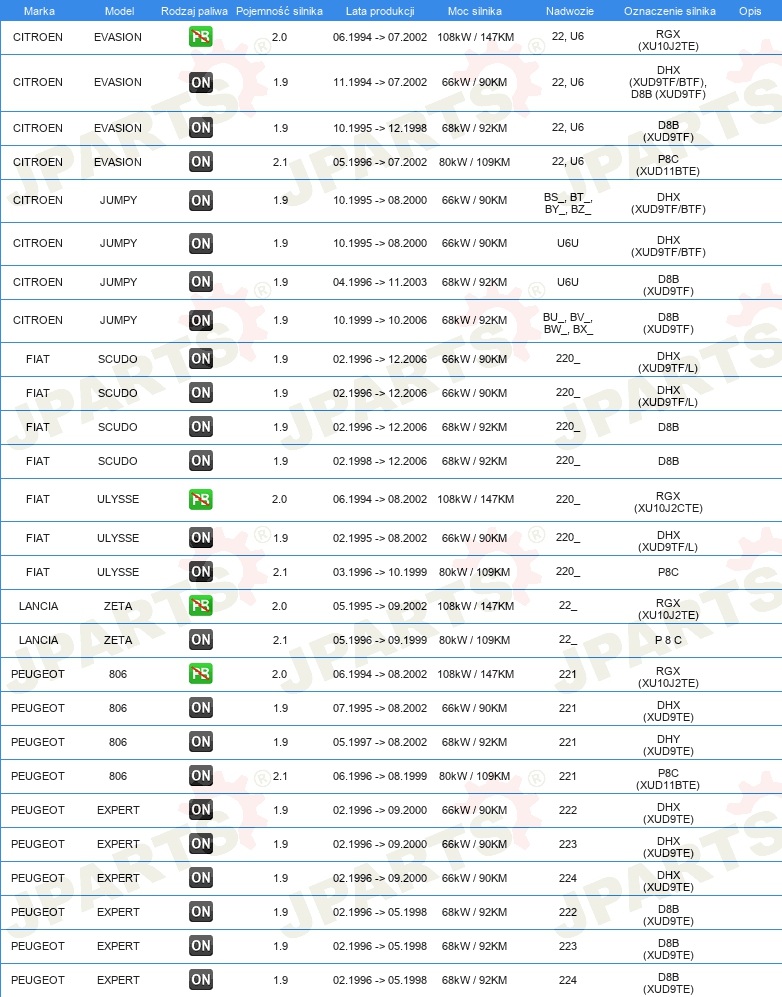
Task: Click the 806 cell in DHY engine row
Action: click(x=118, y=742)
